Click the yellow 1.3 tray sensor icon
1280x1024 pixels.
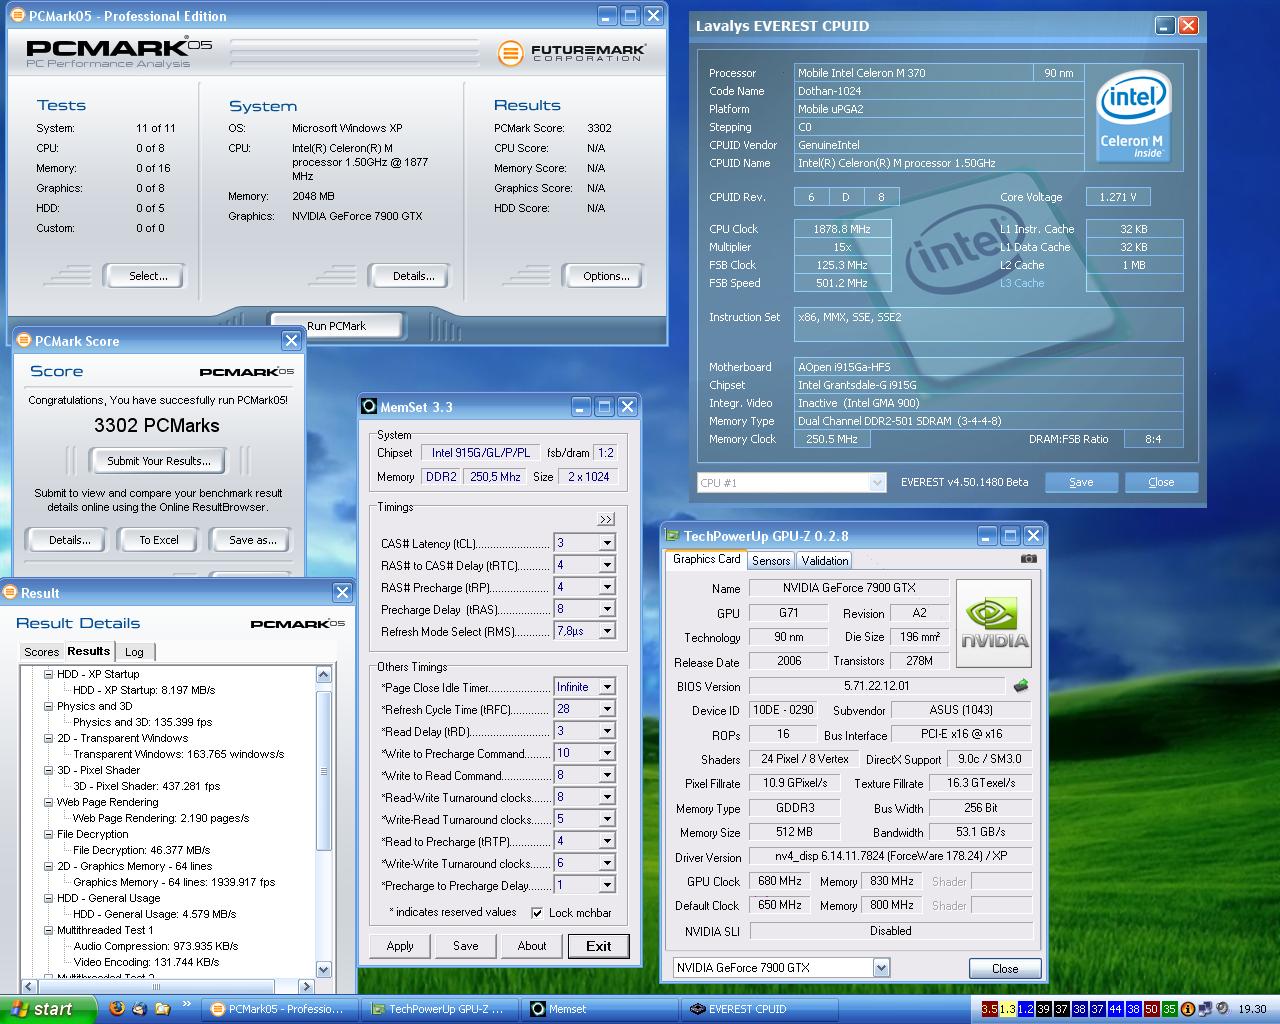click(x=1007, y=1009)
